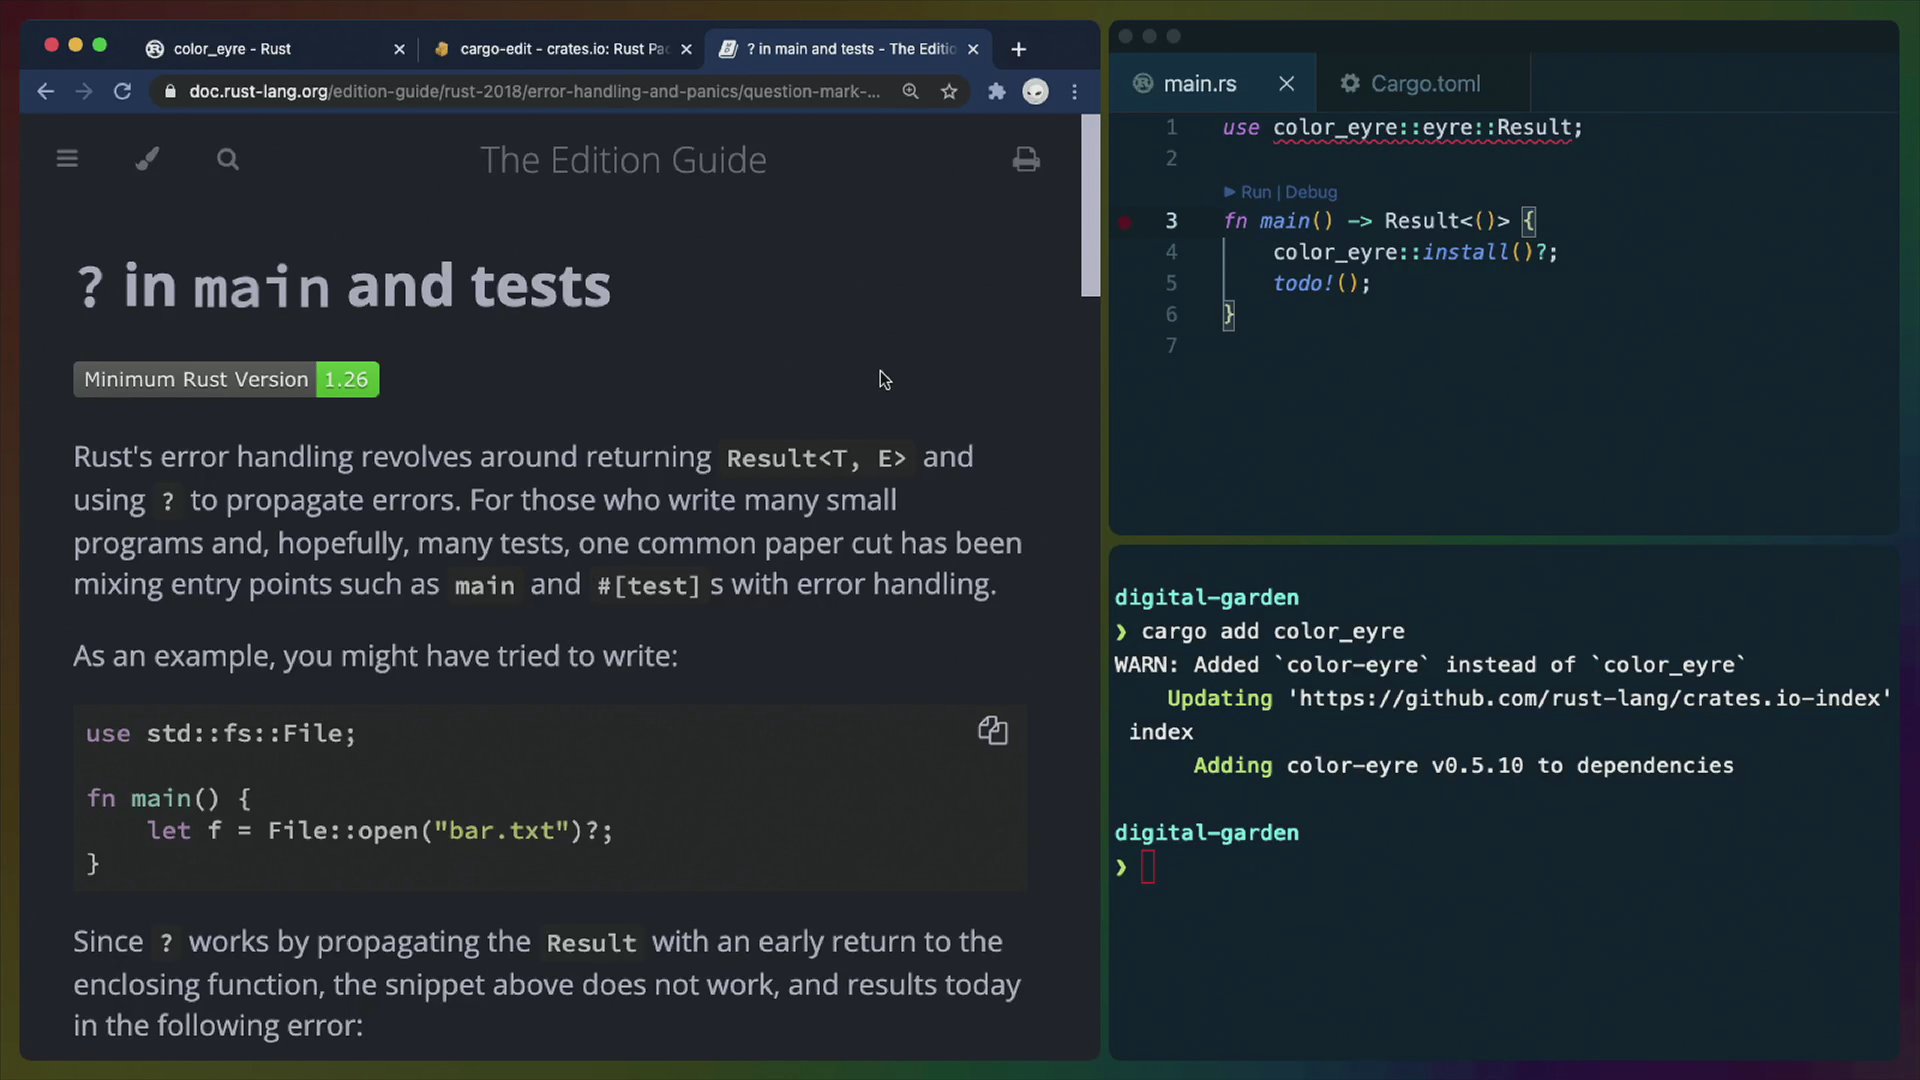Screen dimensions: 1920x1080
Task: Click line number 7 in editor gutter
Action: coord(1171,345)
